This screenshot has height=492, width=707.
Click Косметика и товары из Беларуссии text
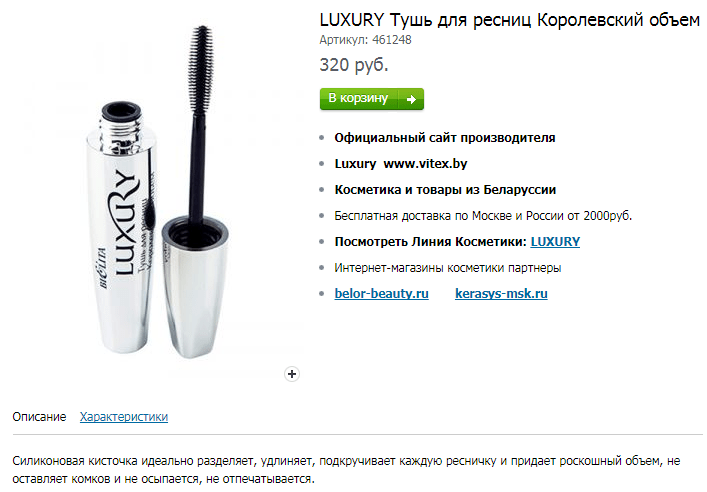[x=445, y=190]
